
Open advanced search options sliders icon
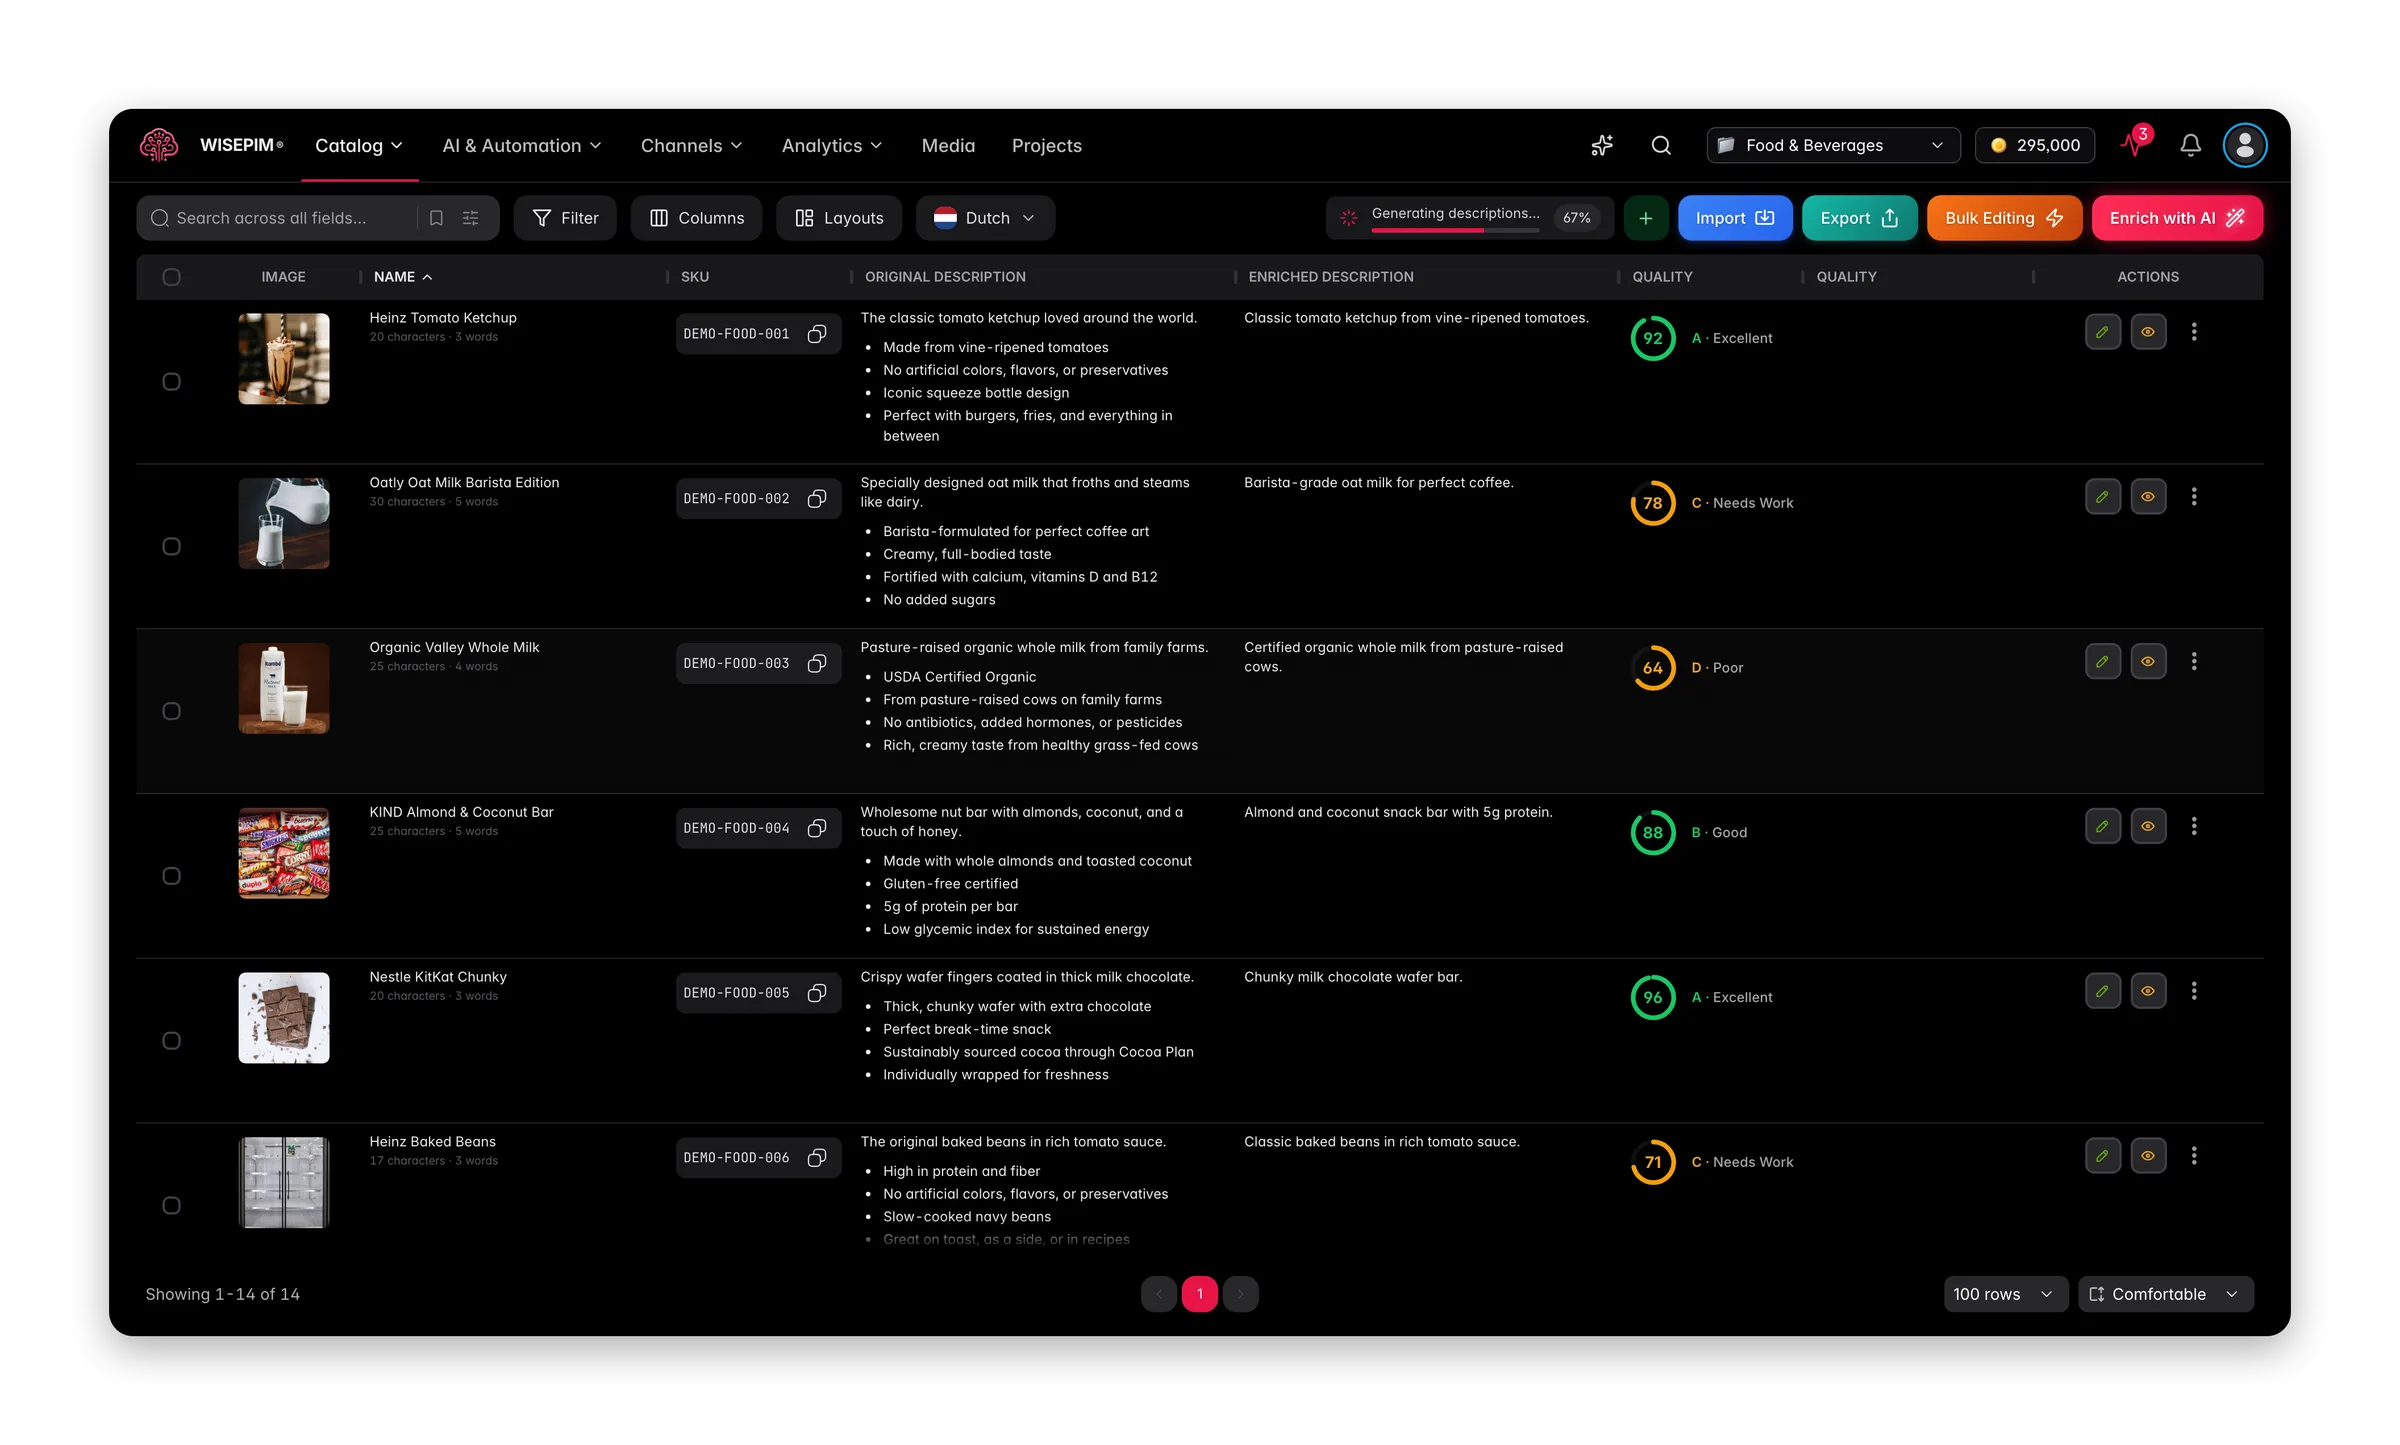pyautogui.click(x=470, y=218)
